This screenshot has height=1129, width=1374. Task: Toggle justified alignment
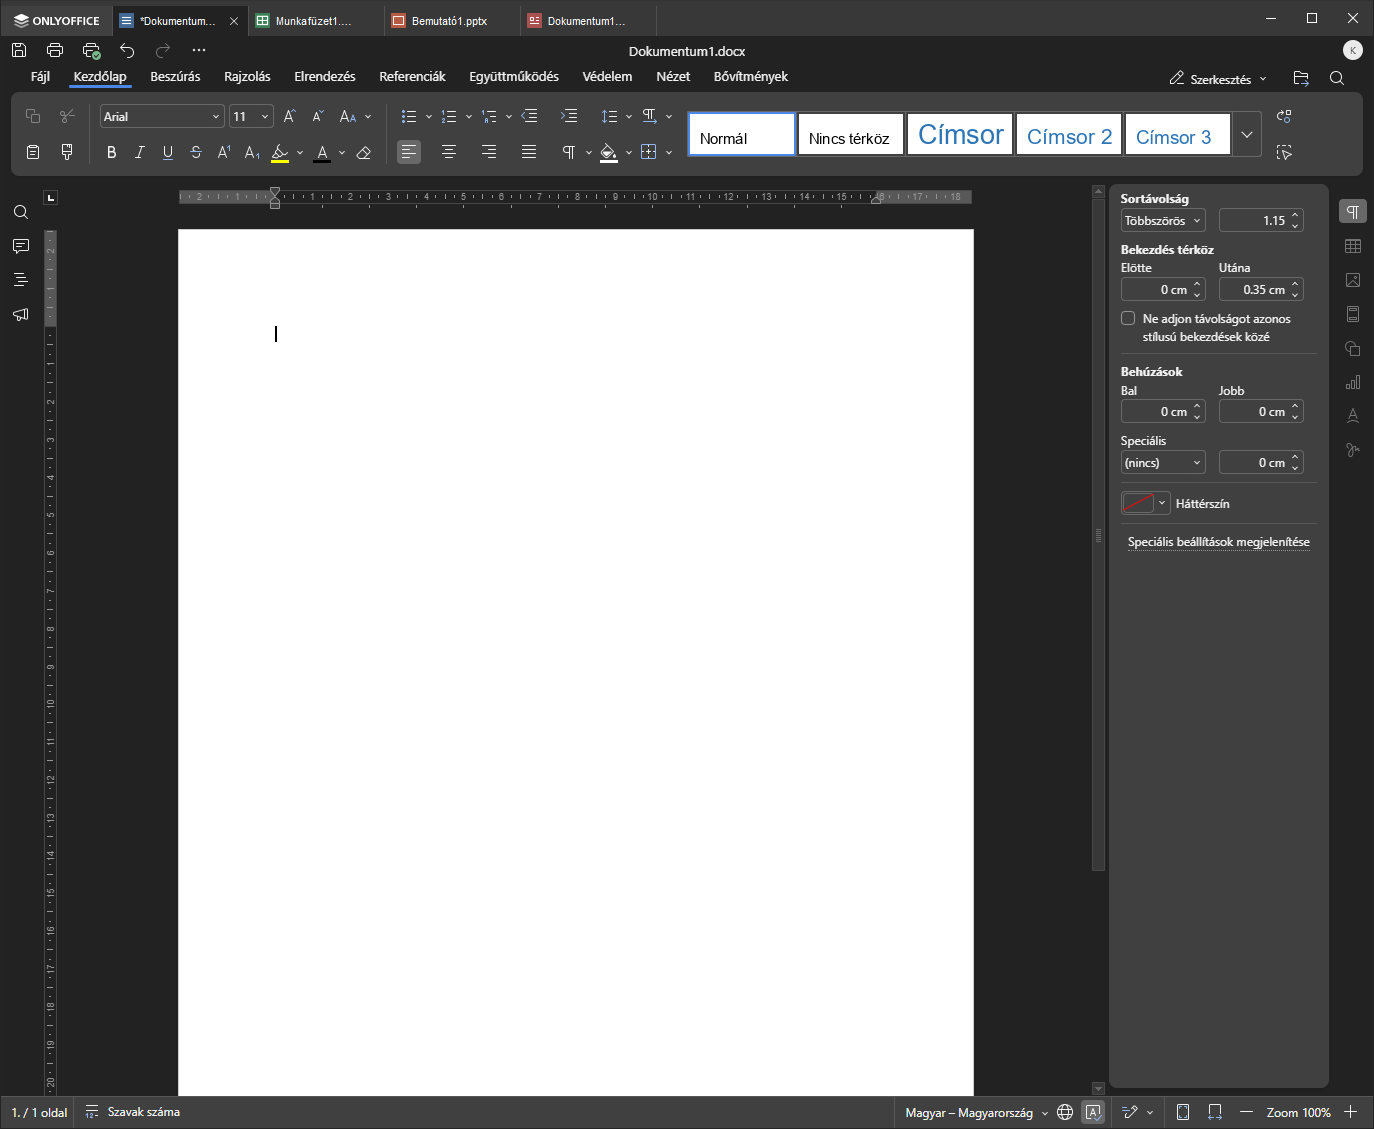pos(529,152)
